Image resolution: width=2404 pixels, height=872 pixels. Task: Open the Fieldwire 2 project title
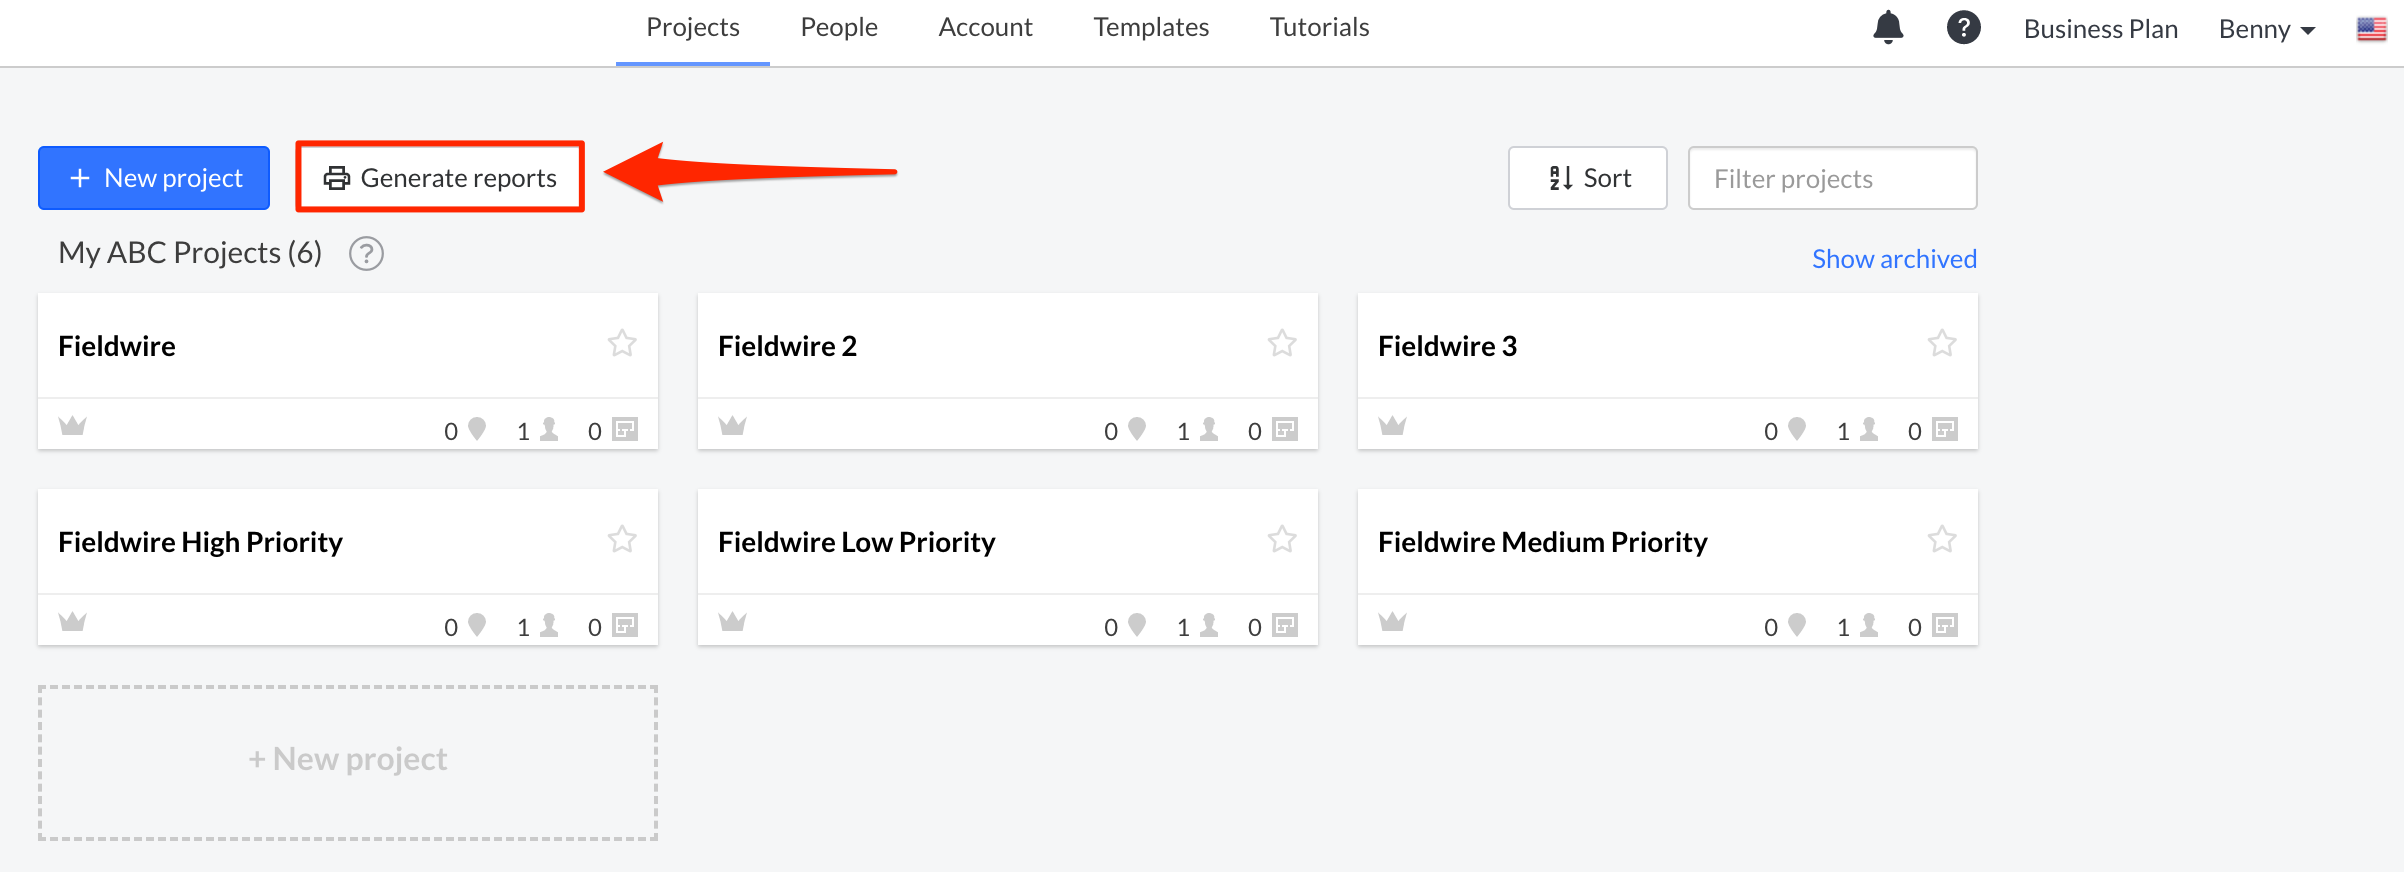(x=788, y=346)
